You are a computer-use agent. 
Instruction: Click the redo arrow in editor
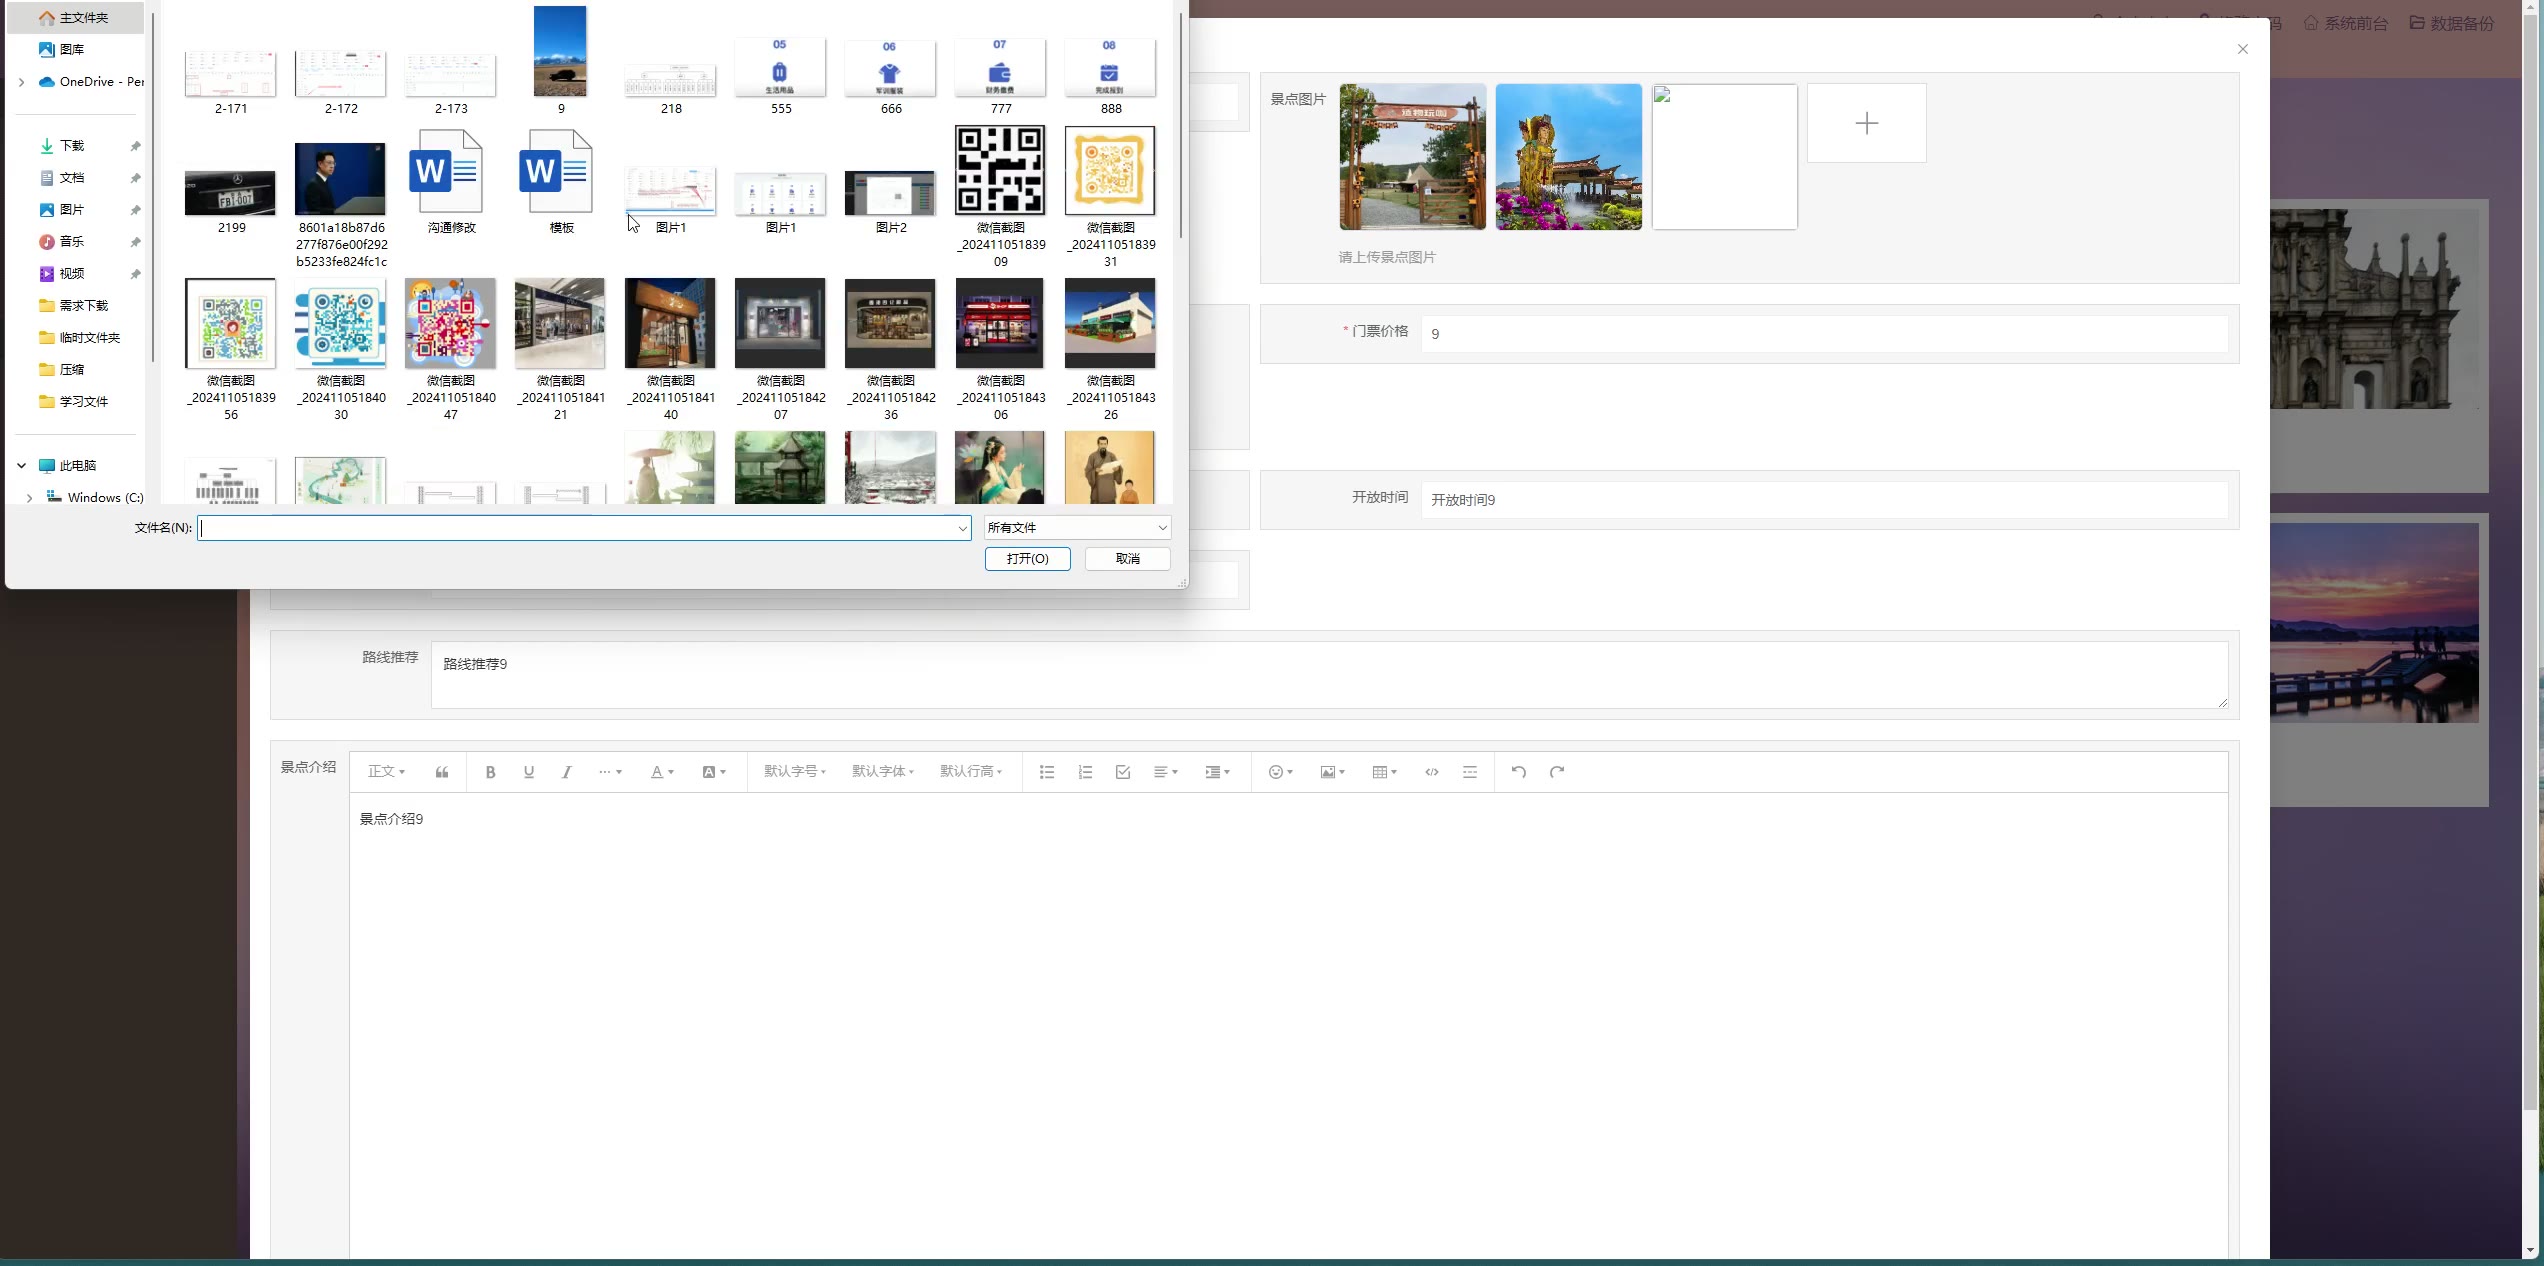pos(1556,772)
